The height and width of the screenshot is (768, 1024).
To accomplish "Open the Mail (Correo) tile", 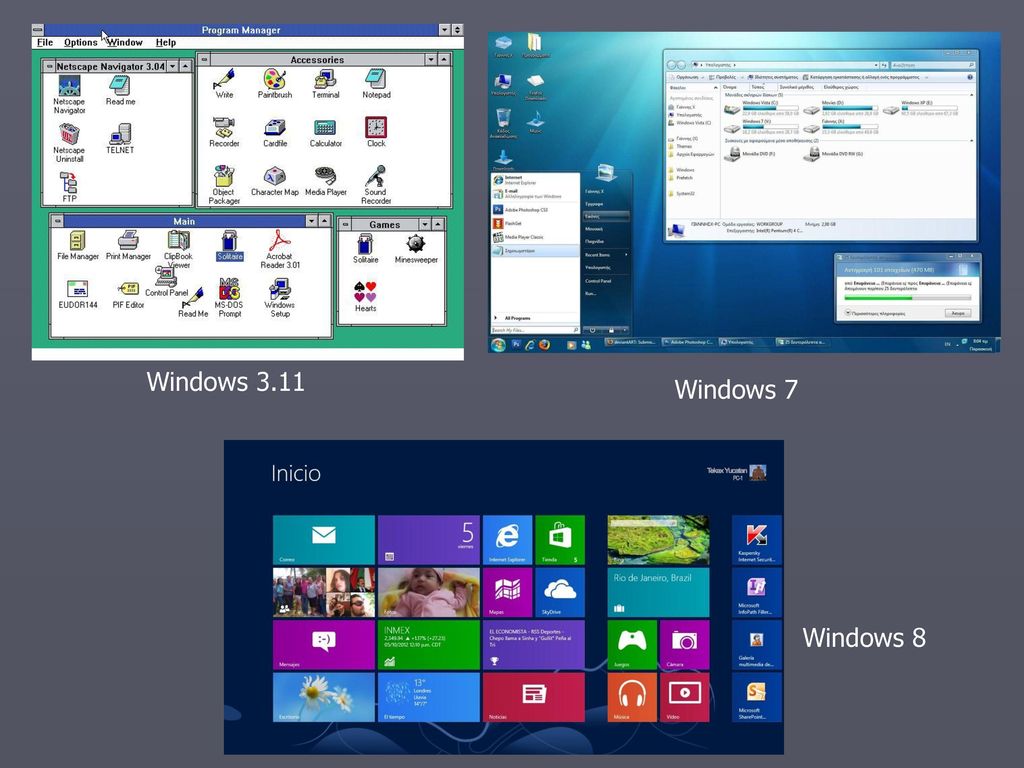I will (324, 539).
